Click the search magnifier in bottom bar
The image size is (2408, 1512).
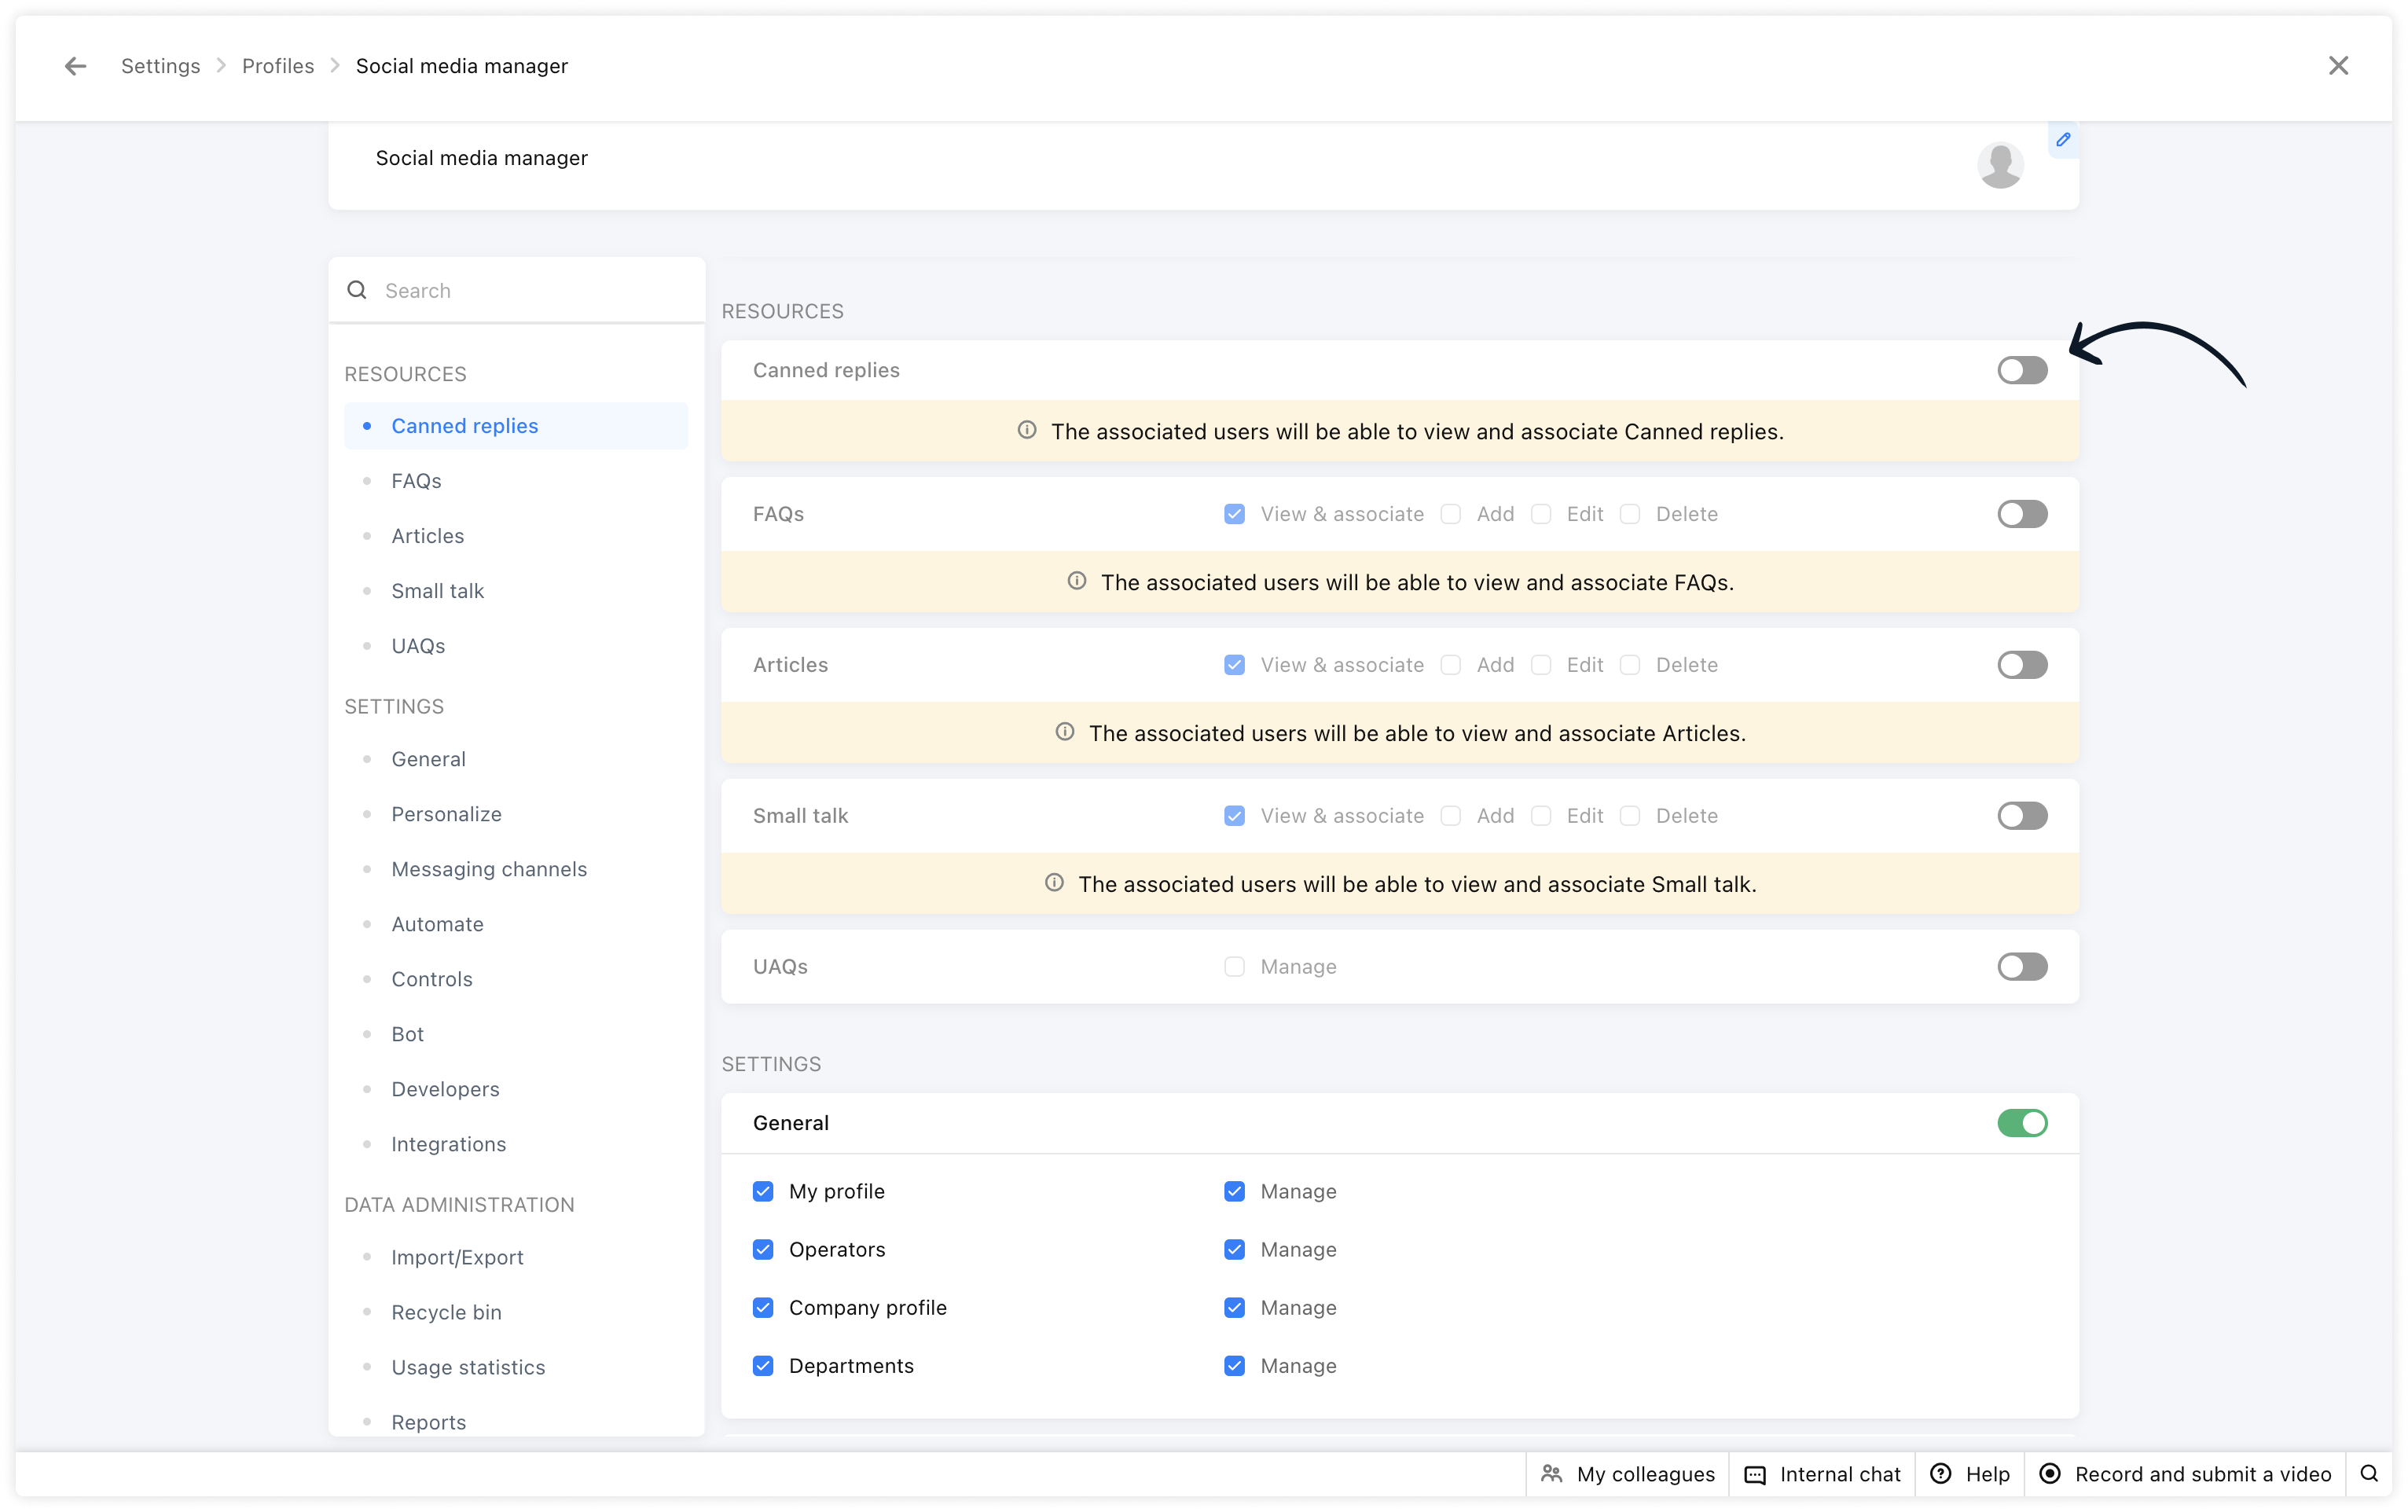pyautogui.click(x=2369, y=1474)
